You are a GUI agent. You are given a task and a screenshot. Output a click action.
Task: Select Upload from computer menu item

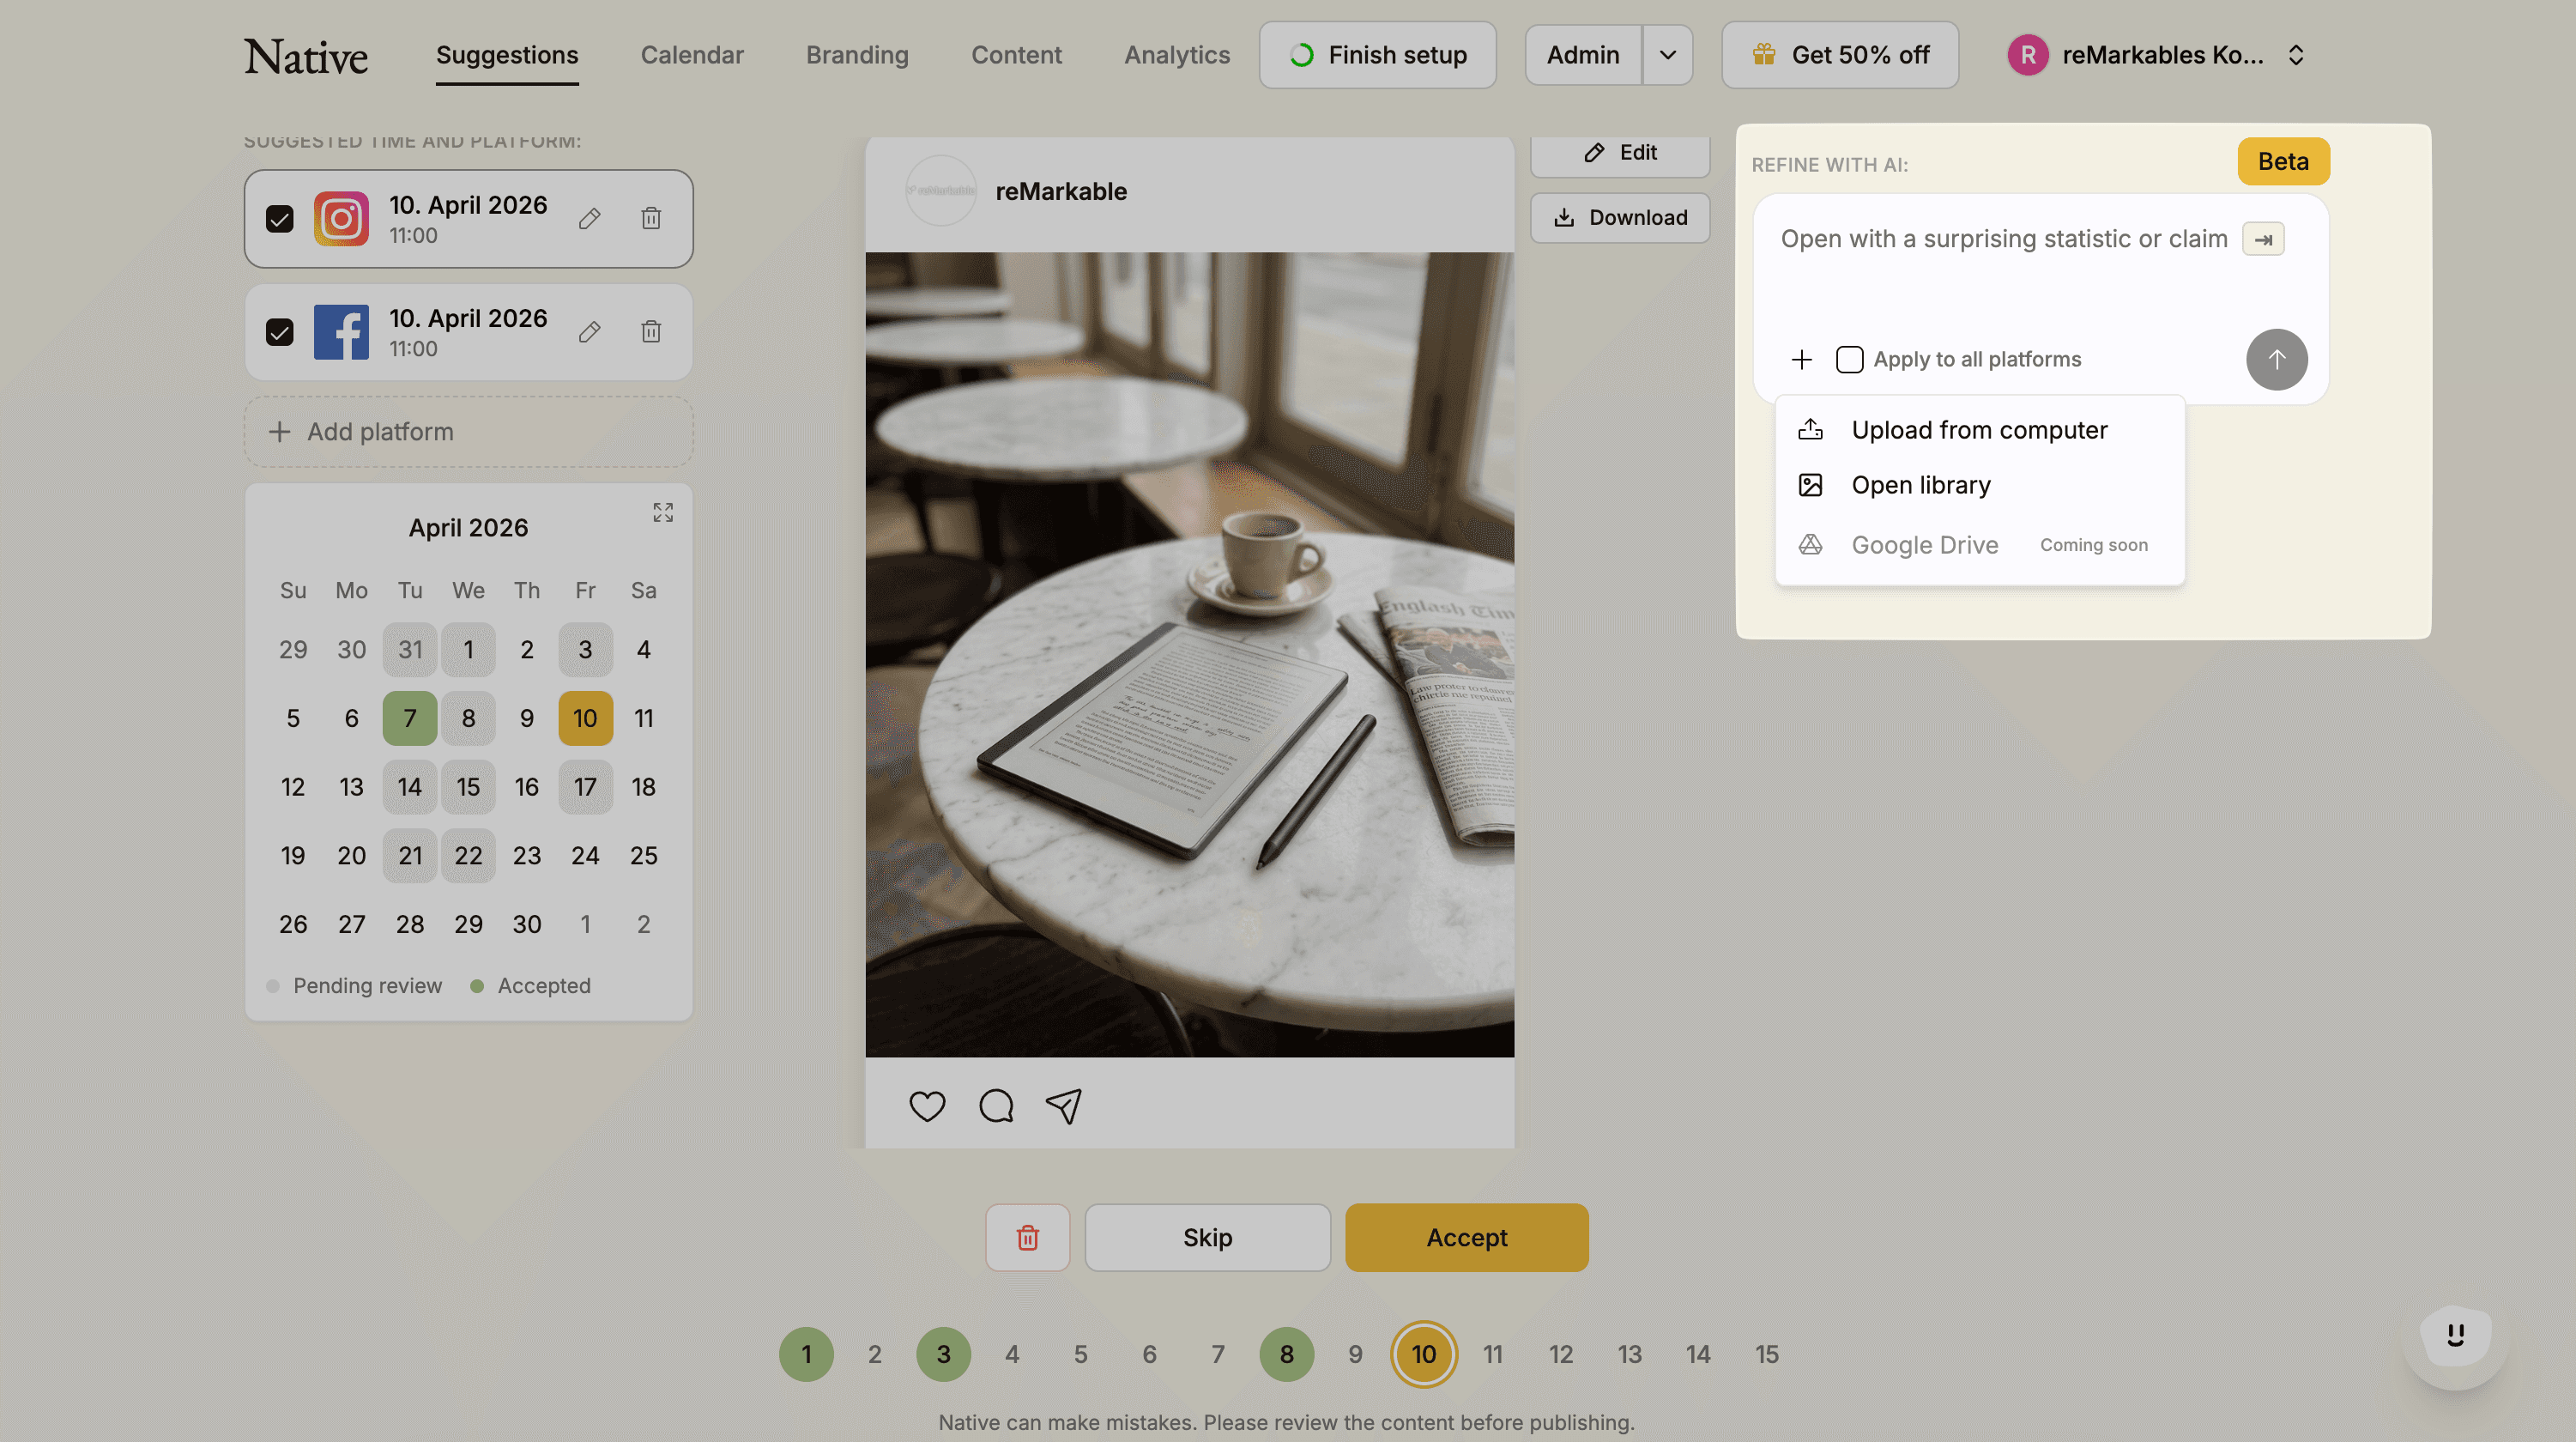pyautogui.click(x=1978, y=430)
